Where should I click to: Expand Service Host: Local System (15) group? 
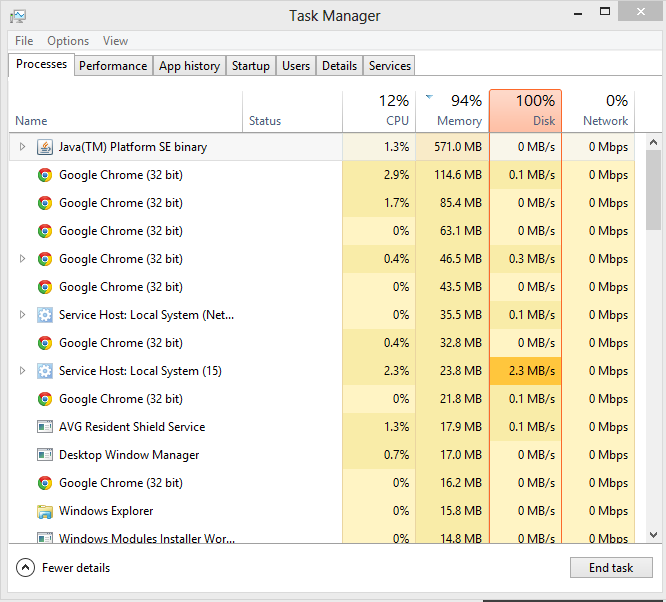pyautogui.click(x=23, y=371)
